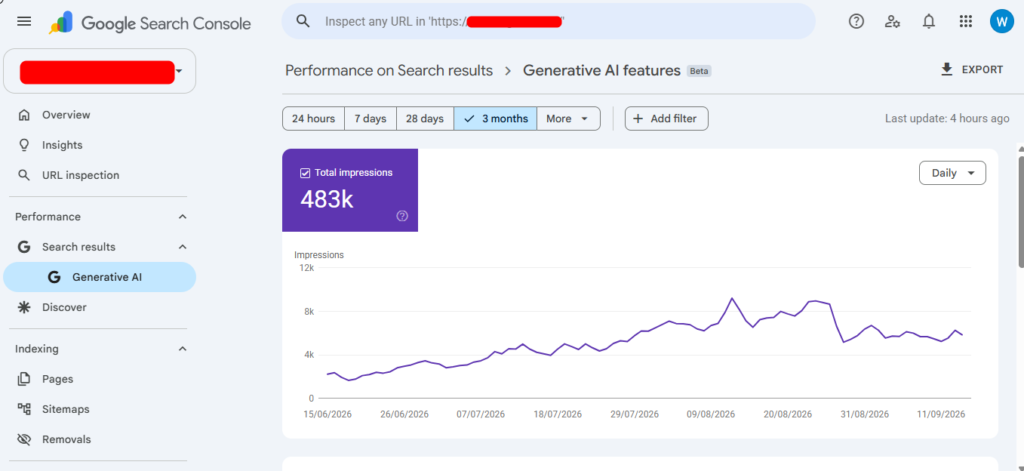The image size is (1024, 471).
Task: Open Sitemaps in sidebar
Action: (x=99, y=409)
